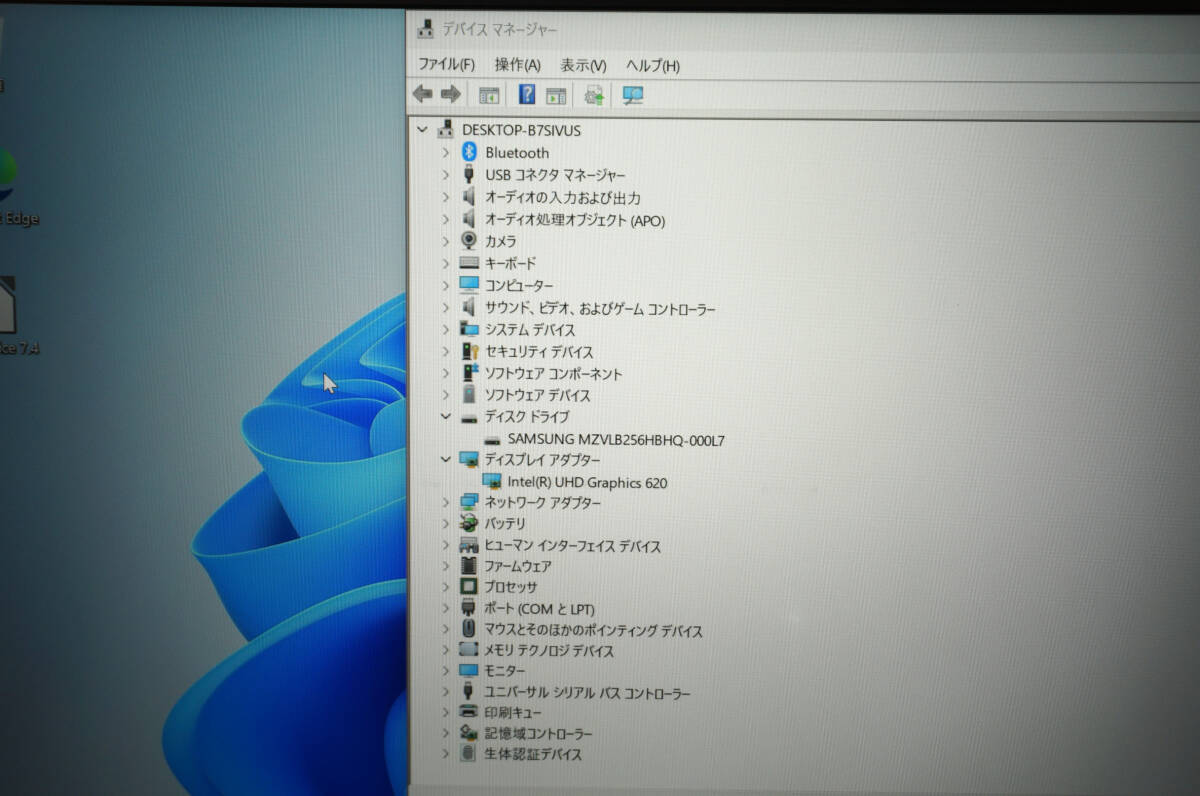This screenshot has height=796, width=1200.
Task: Select ソフトウェア デバイス row
Action: (538, 395)
